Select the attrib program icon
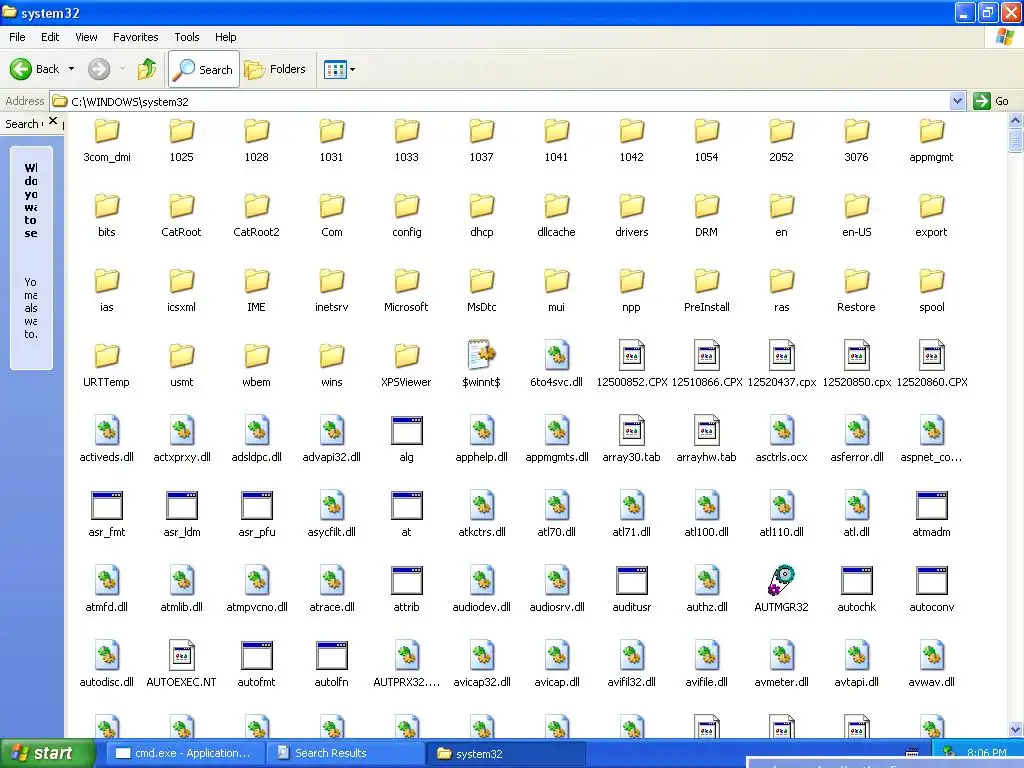The image size is (1024, 768). [x=406, y=581]
